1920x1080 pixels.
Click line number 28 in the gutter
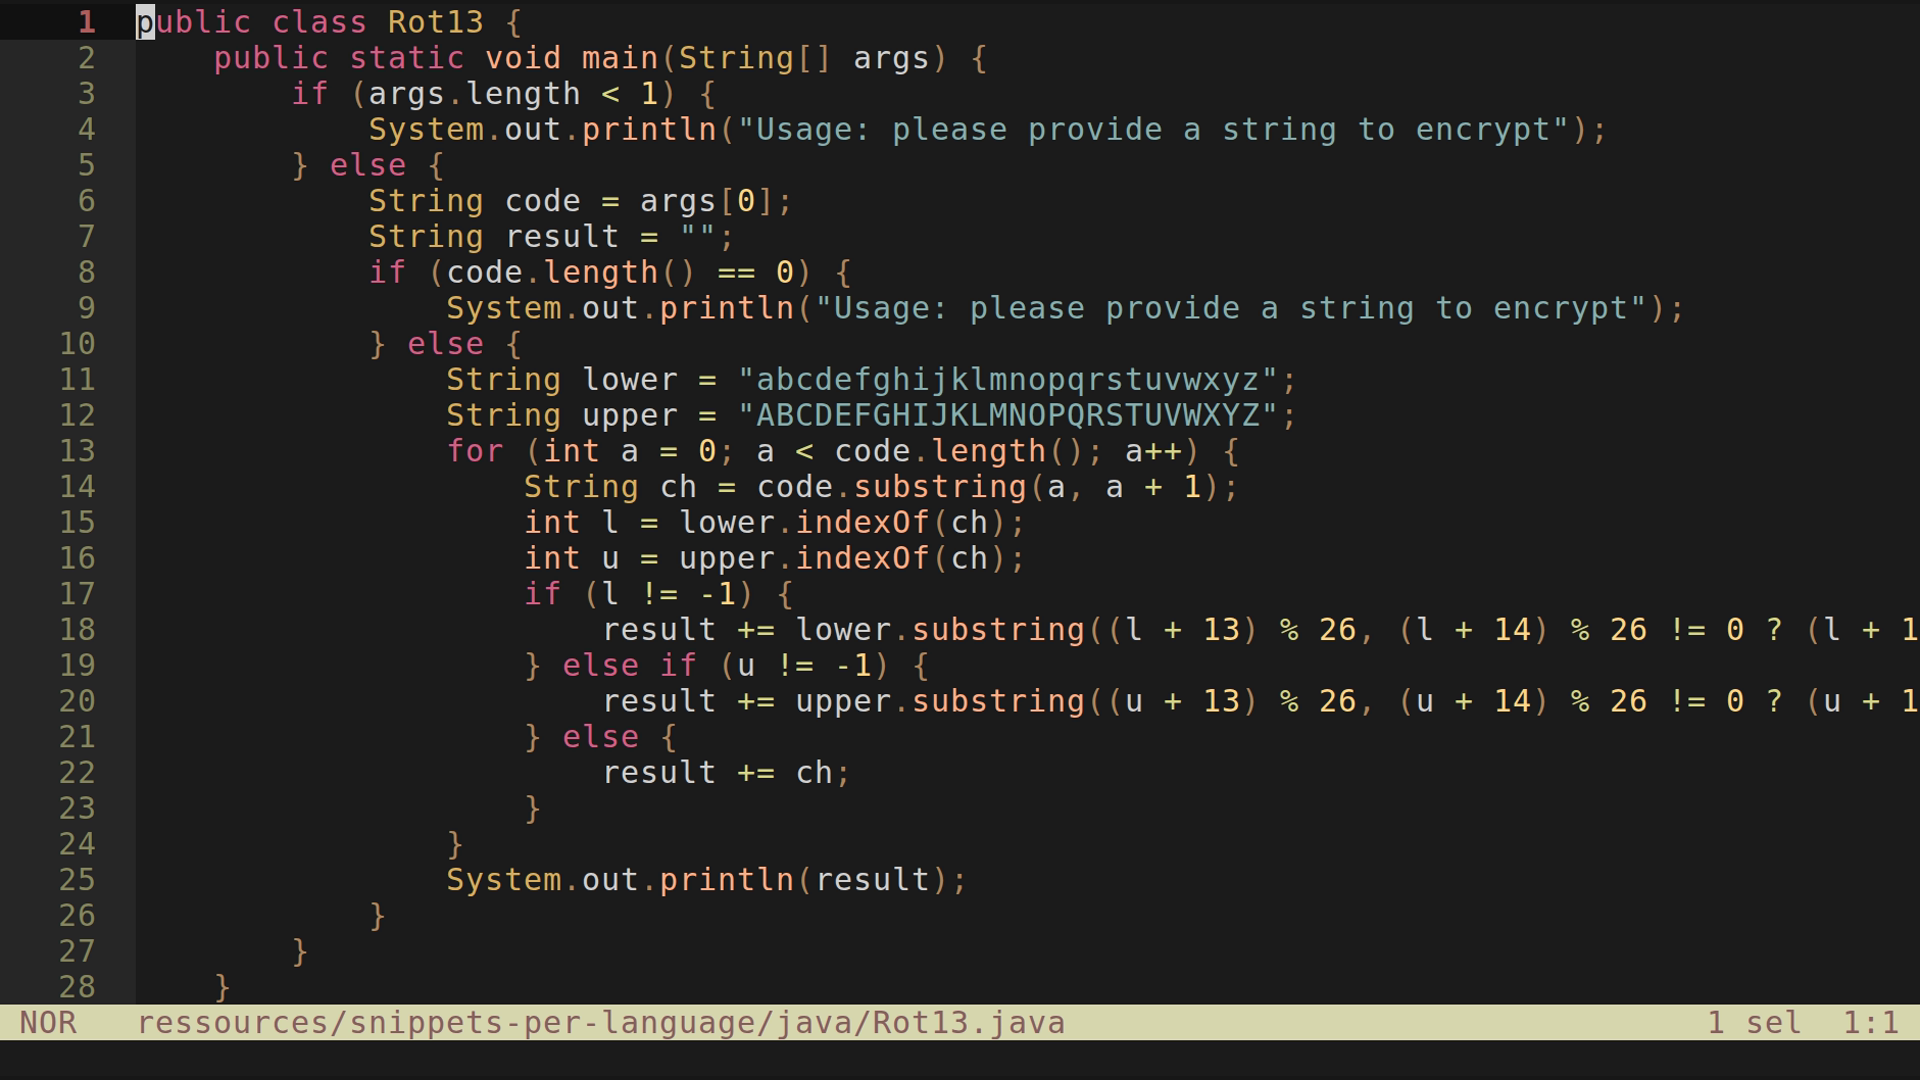(75, 987)
